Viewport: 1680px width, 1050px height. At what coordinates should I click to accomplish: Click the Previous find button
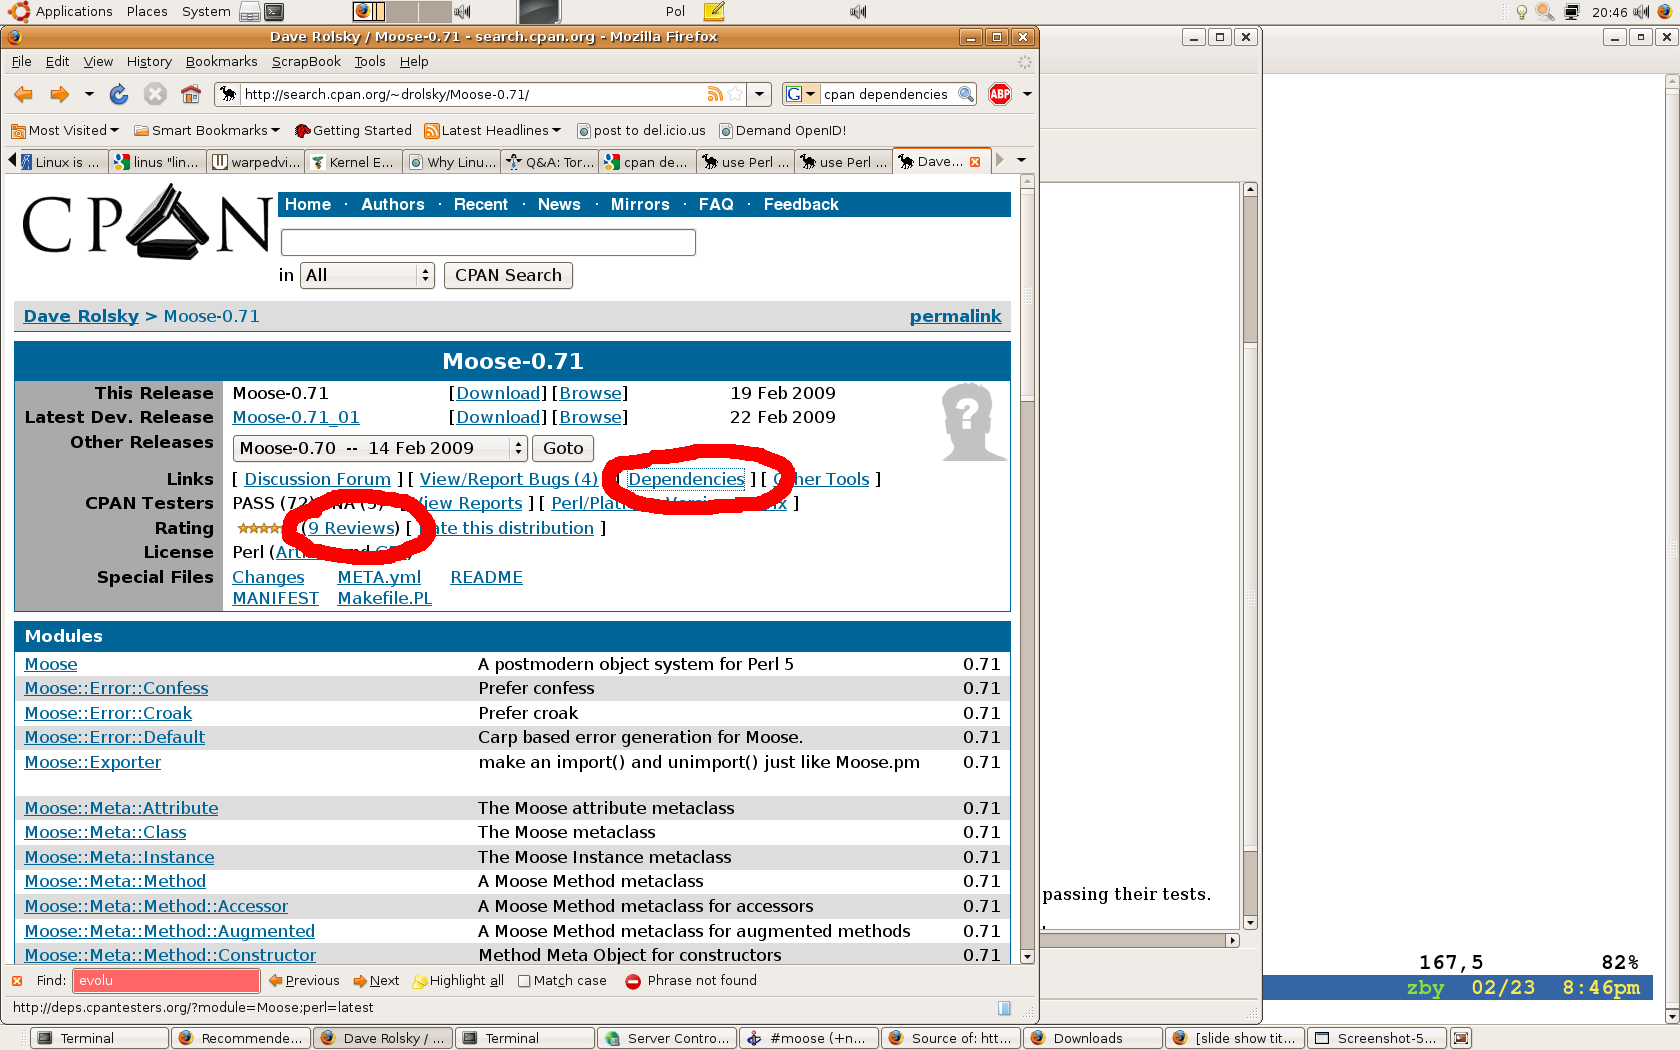[304, 981]
